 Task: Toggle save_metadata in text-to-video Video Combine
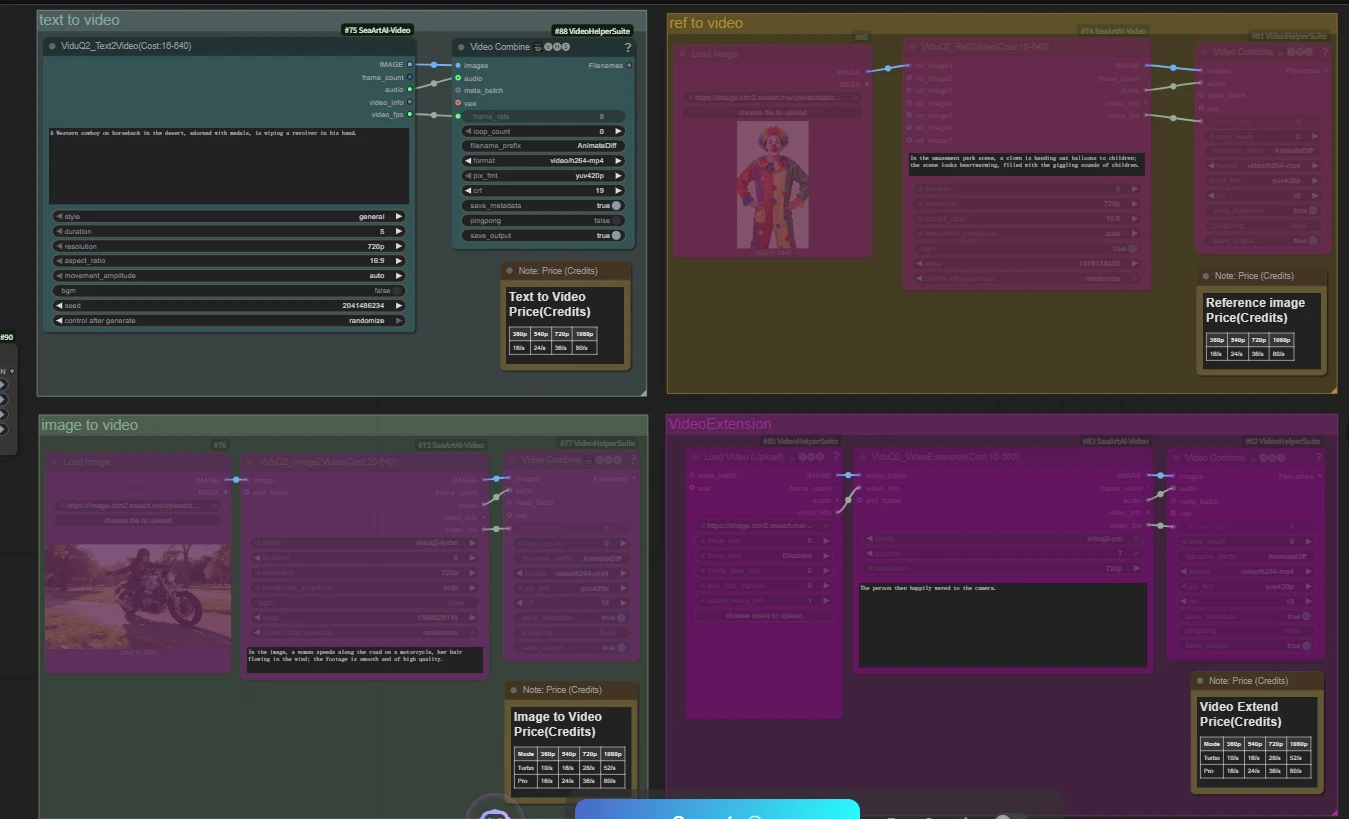tap(615, 206)
